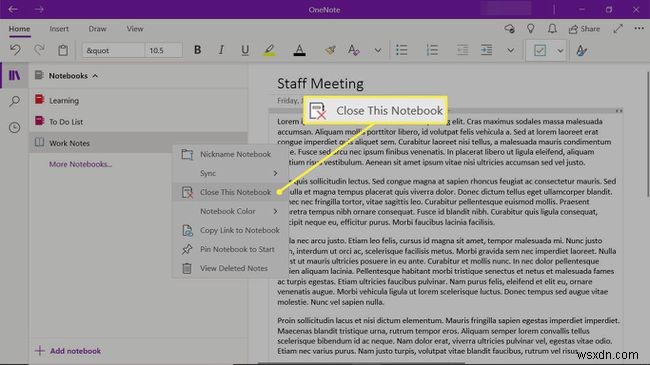Switch to the Insert tab
650x365 pixels.
[x=59, y=29]
